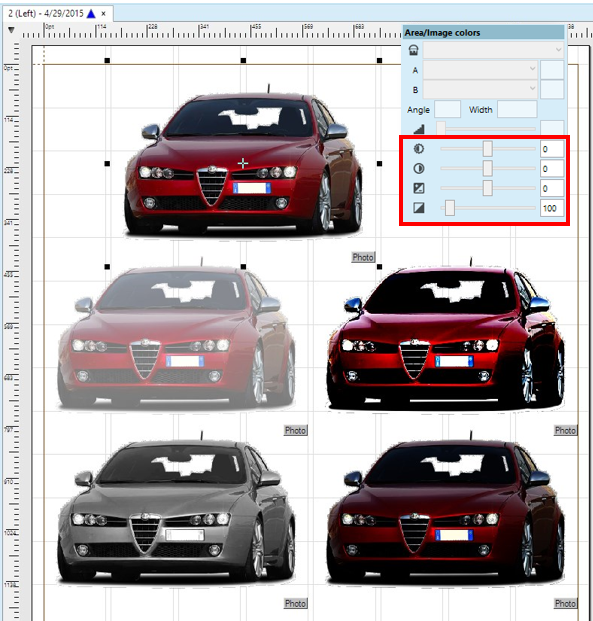Click the gradient wedge value field
Screen dimensions: 593x621
point(552,128)
